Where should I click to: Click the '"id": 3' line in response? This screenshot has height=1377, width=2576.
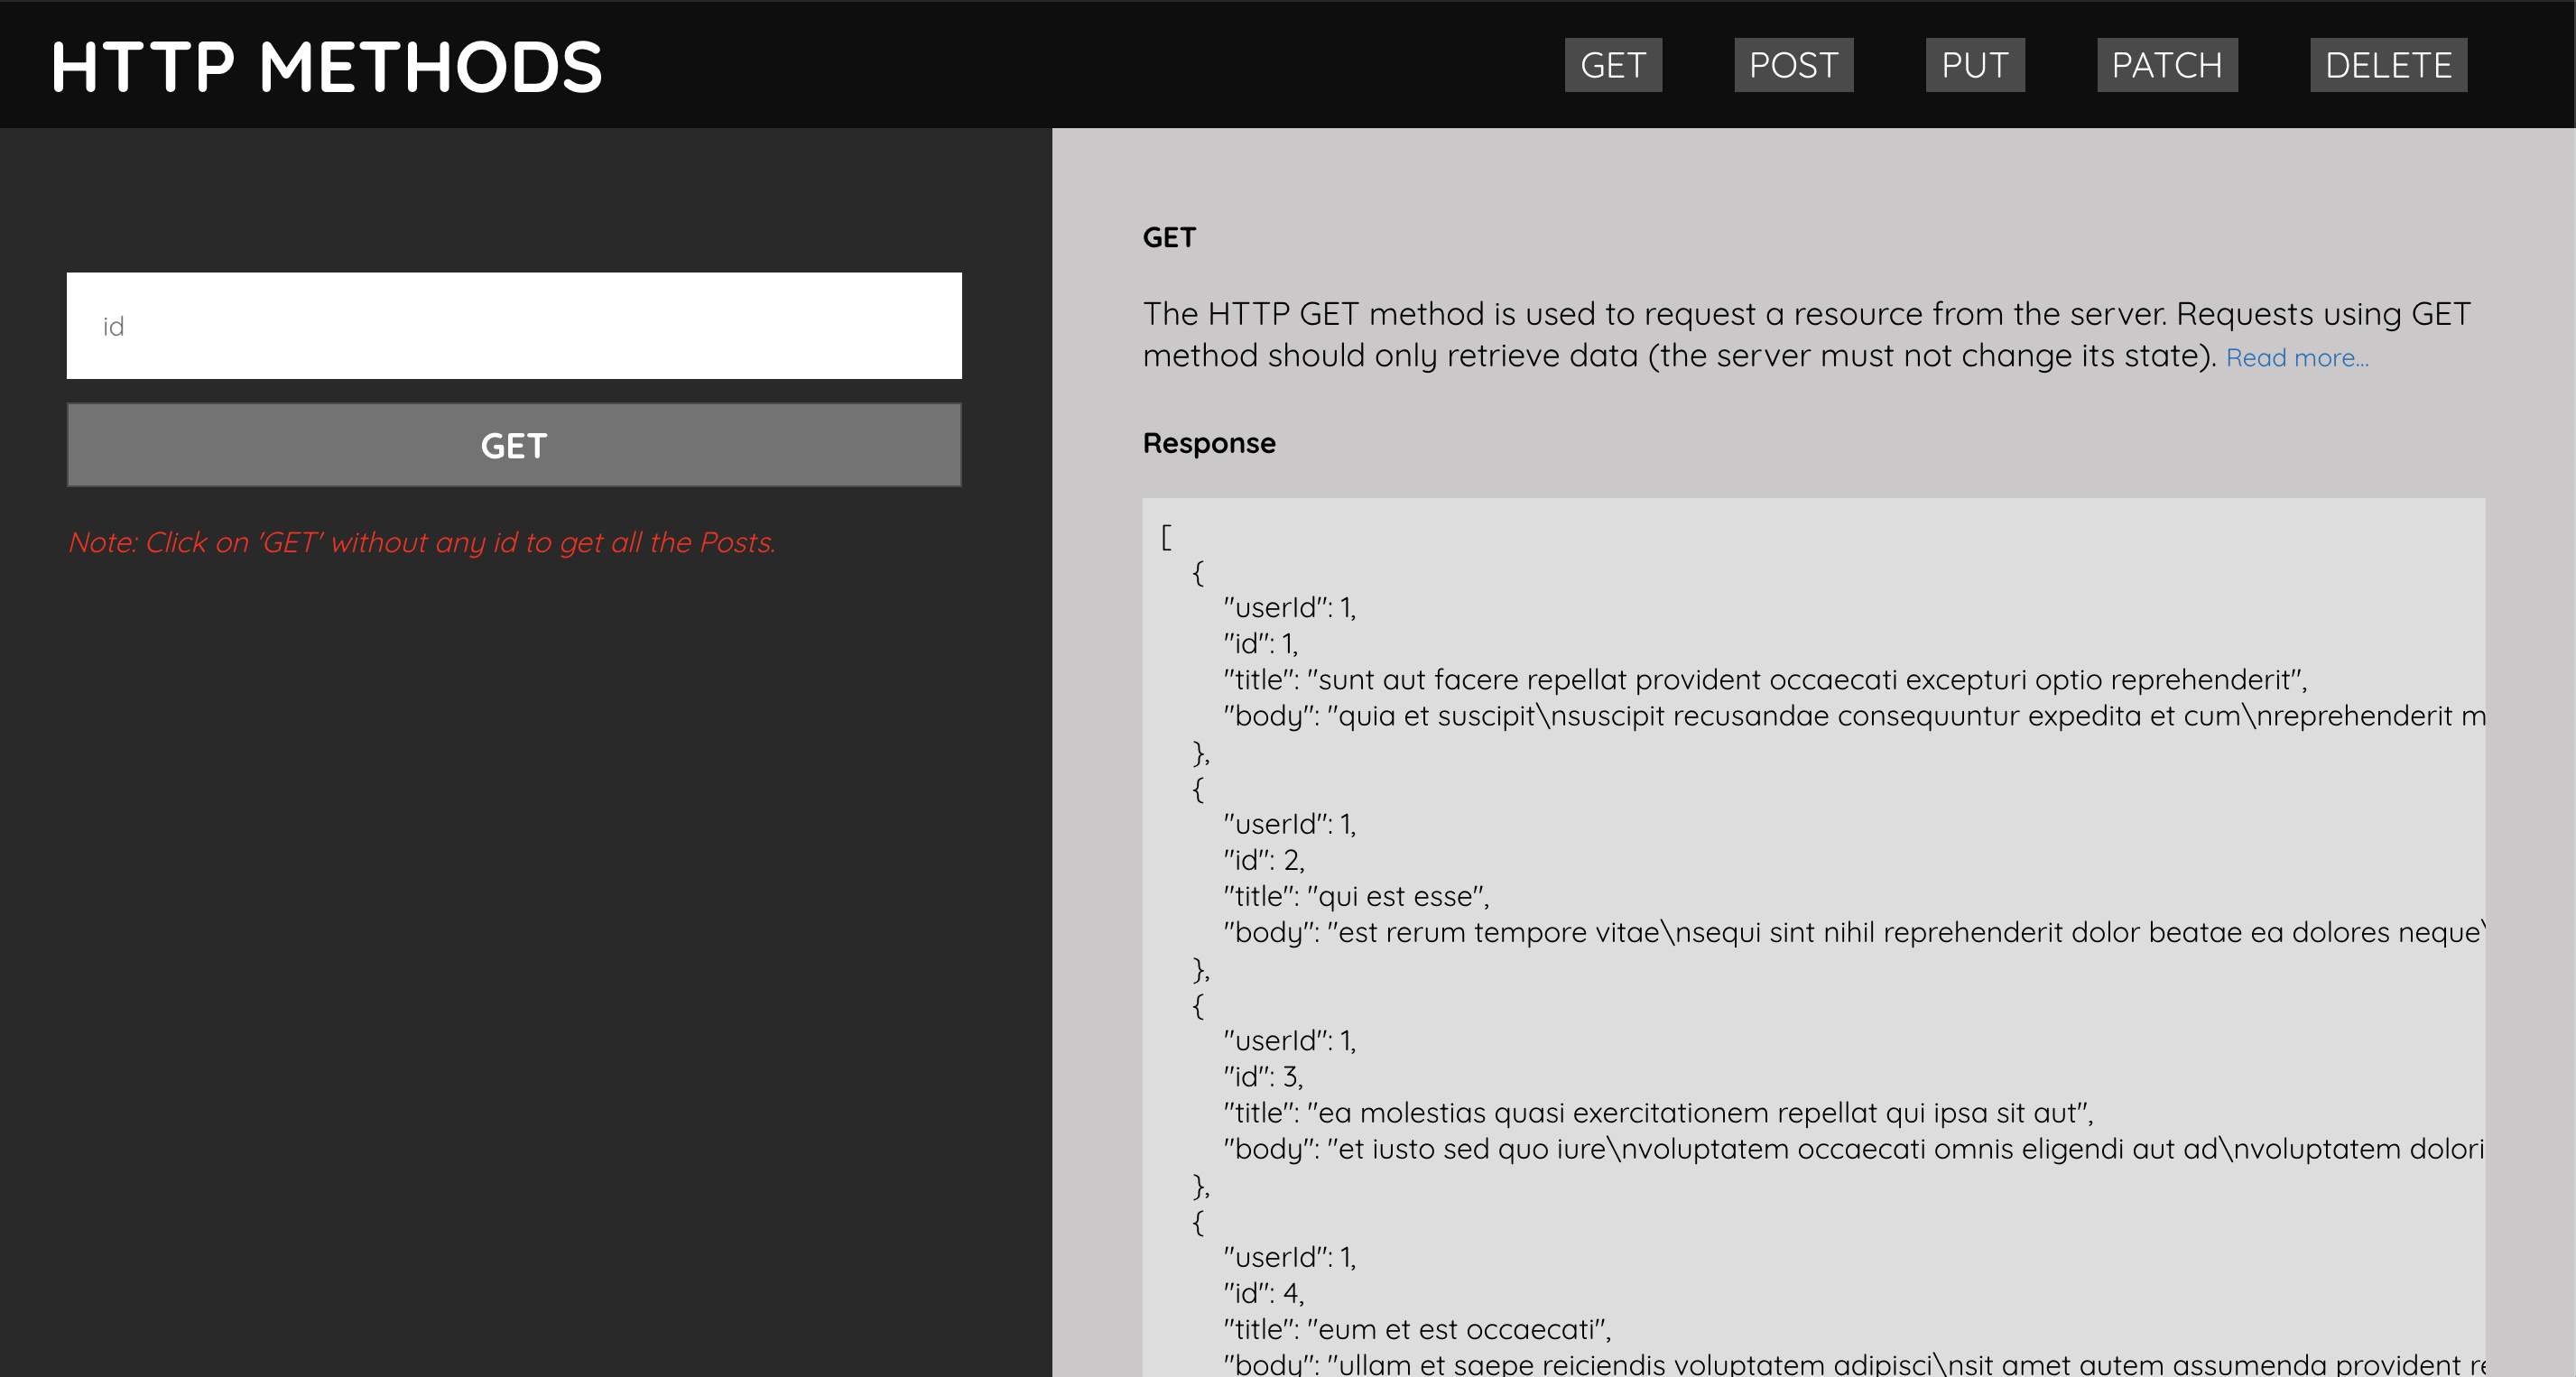click(1262, 1077)
